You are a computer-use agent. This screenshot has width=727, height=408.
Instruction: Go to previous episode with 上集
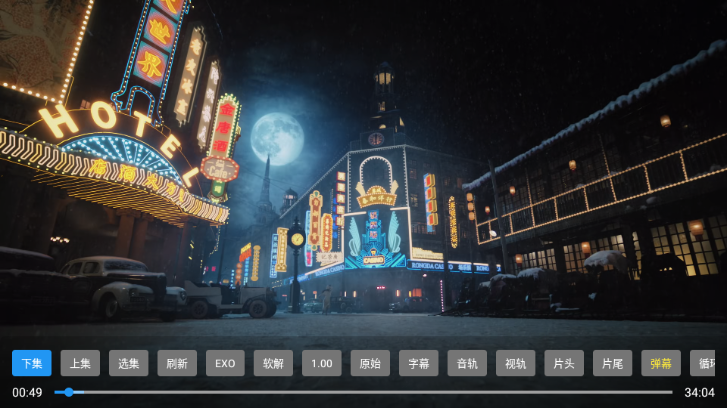(80, 363)
